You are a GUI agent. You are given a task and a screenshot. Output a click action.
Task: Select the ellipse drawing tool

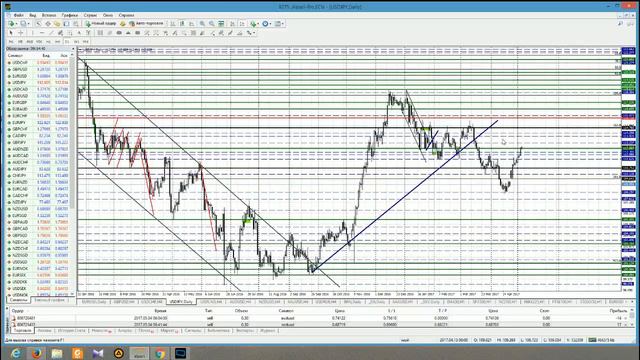(119, 33)
